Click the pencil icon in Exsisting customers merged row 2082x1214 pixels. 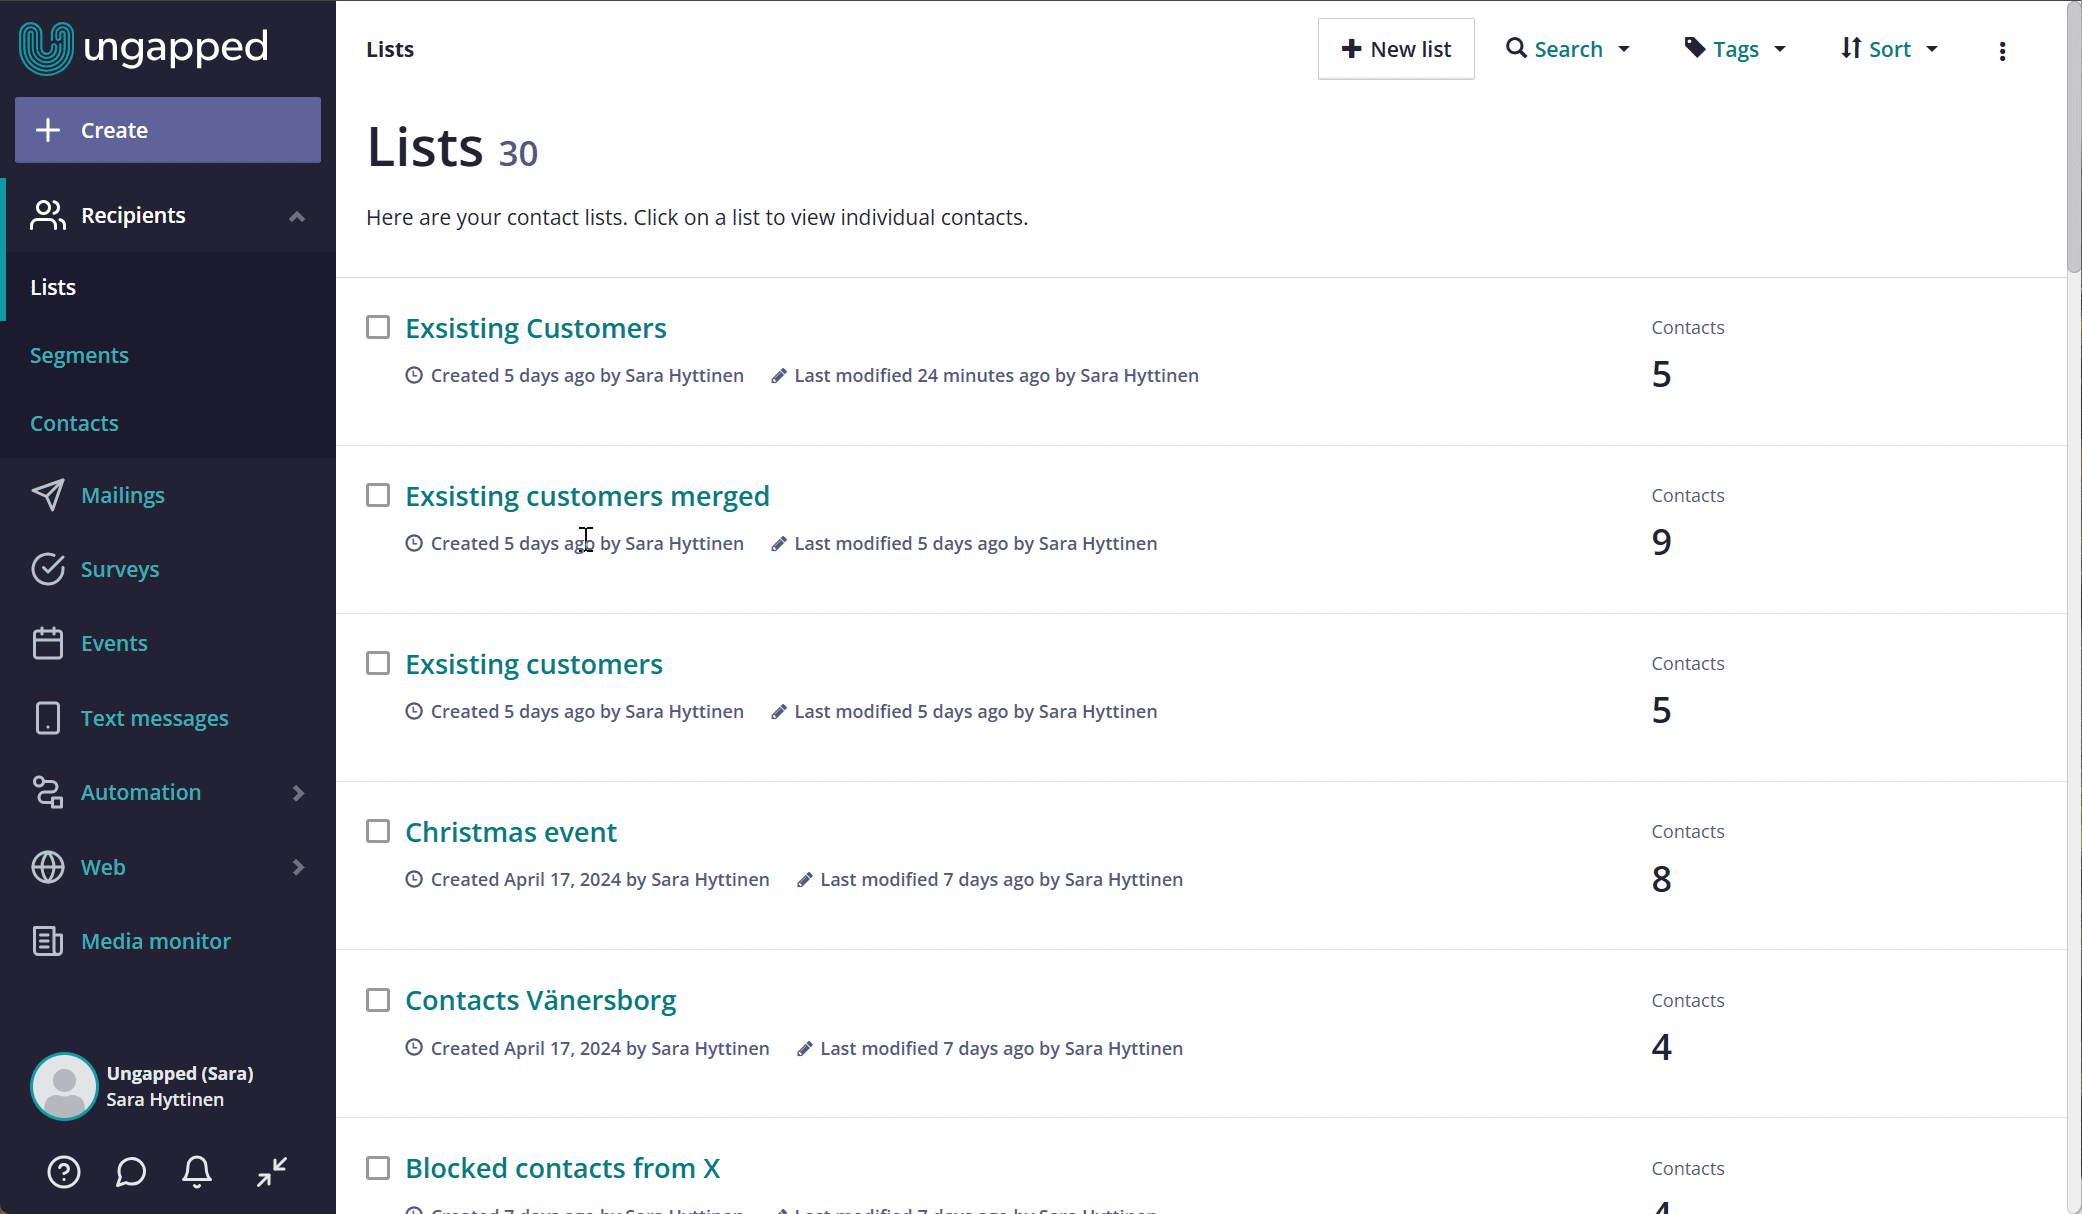(778, 543)
